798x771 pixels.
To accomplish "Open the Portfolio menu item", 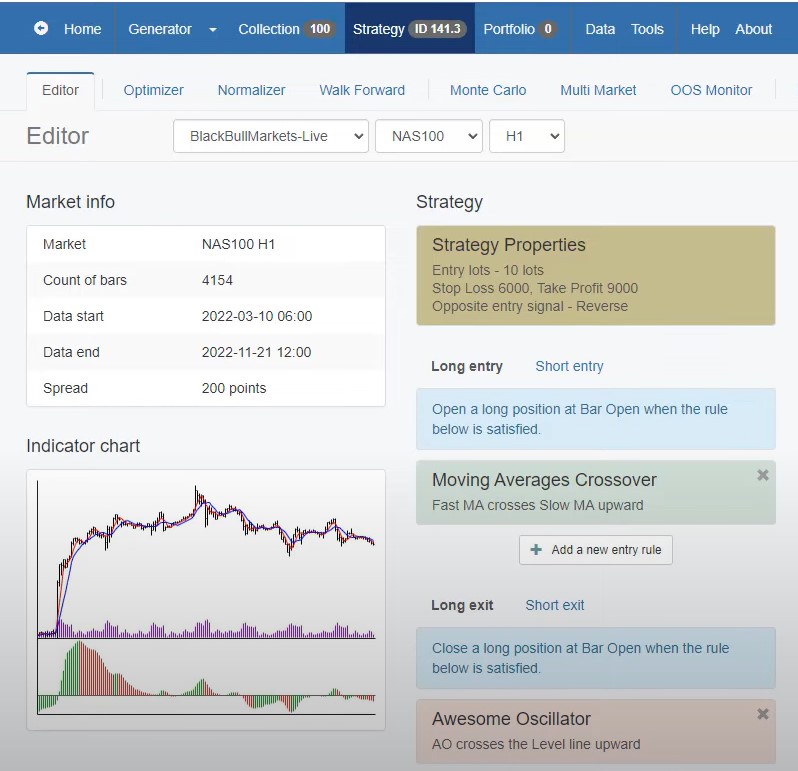I will [519, 29].
